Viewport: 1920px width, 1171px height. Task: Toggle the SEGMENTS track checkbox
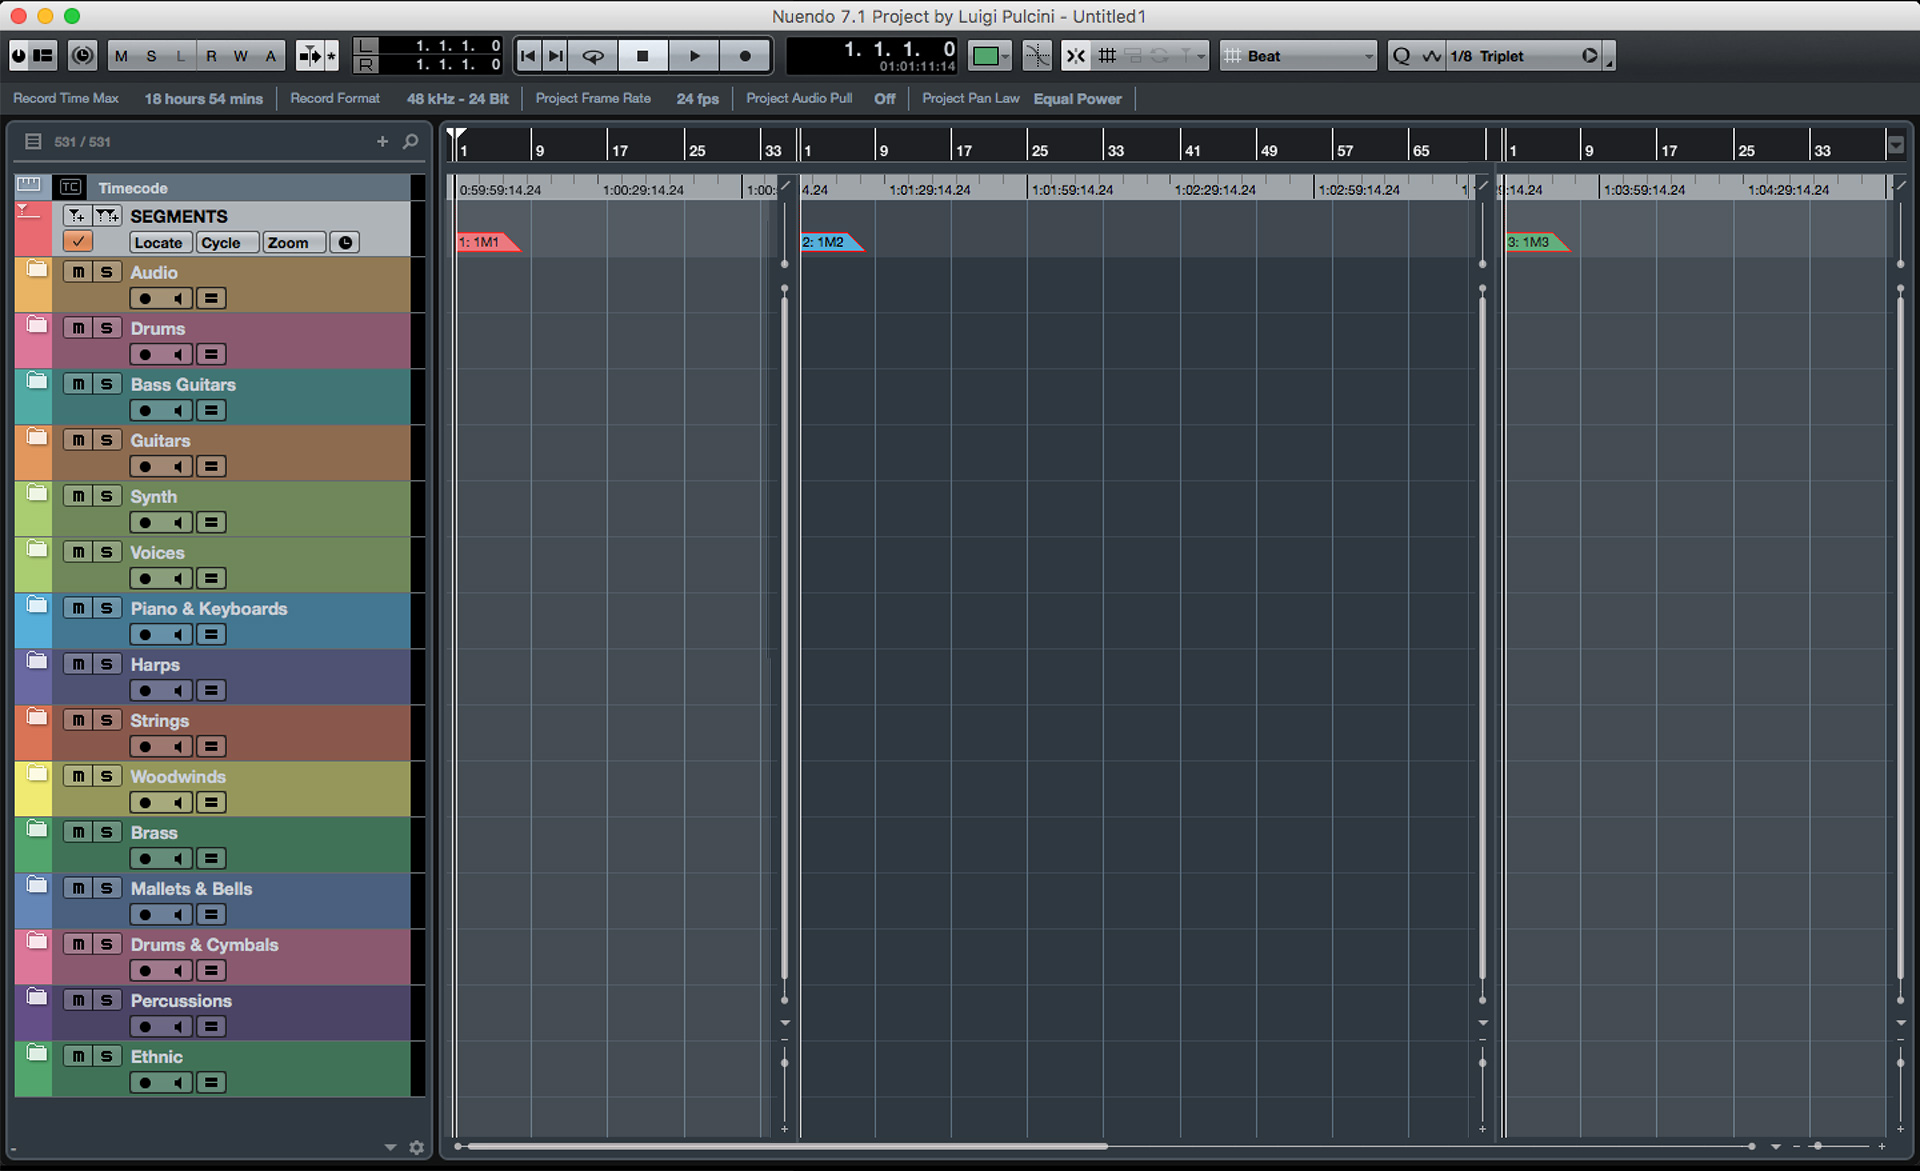[x=78, y=242]
